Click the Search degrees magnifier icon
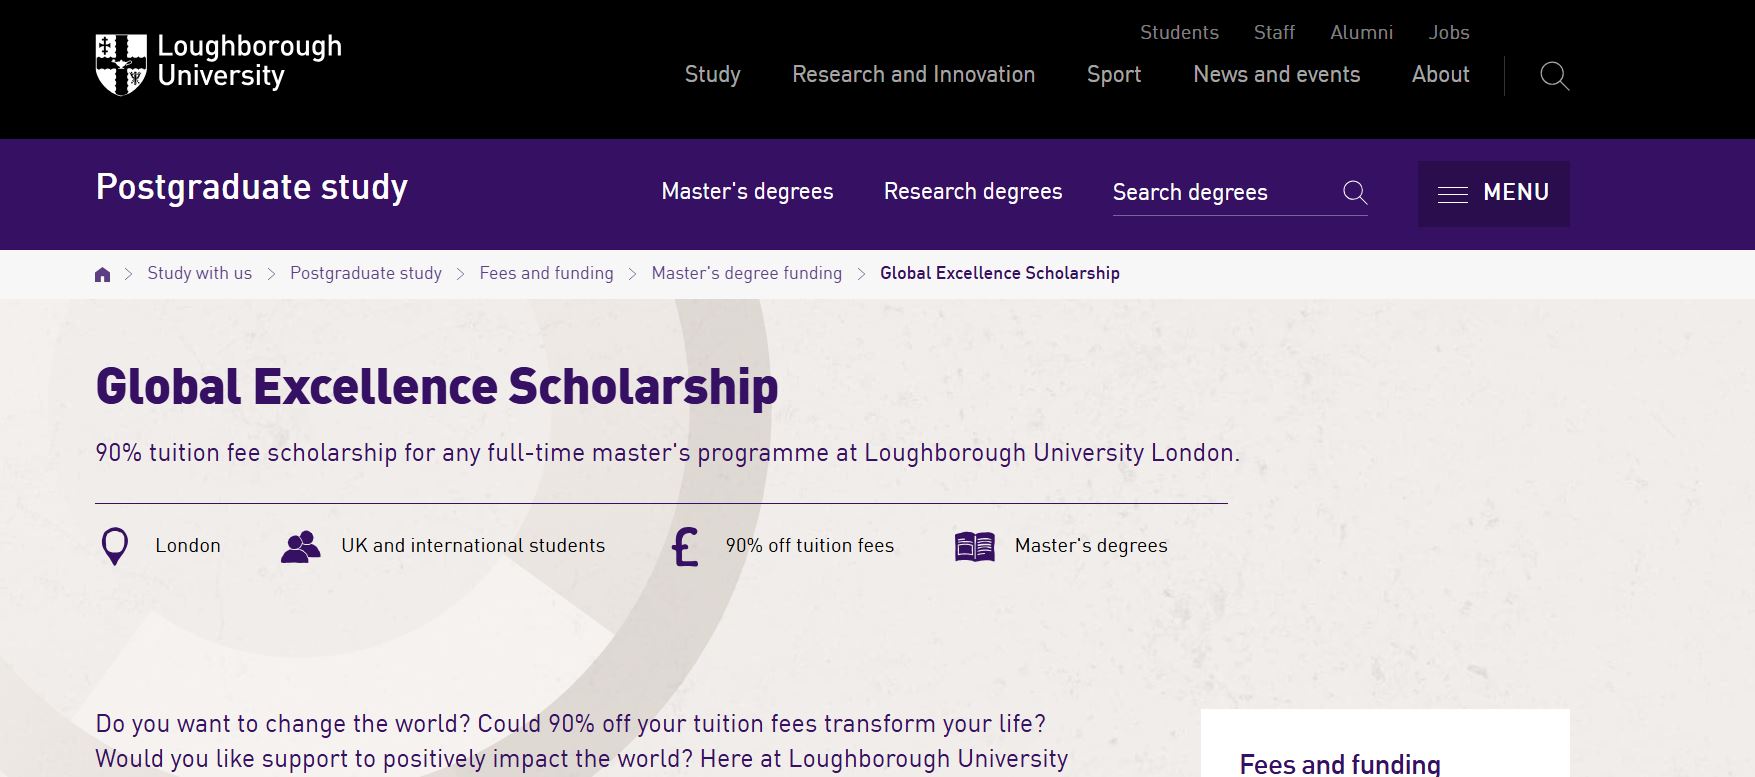The height and width of the screenshot is (777, 1755). point(1355,192)
